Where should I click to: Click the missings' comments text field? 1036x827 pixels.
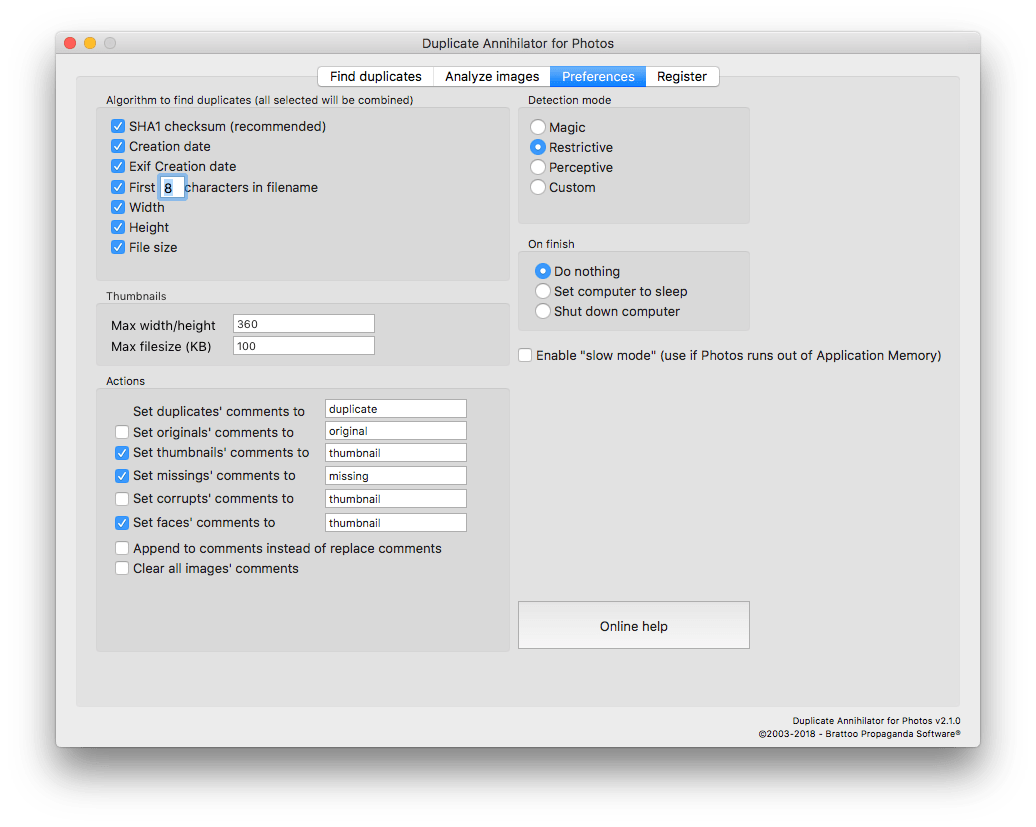point(396,476)
